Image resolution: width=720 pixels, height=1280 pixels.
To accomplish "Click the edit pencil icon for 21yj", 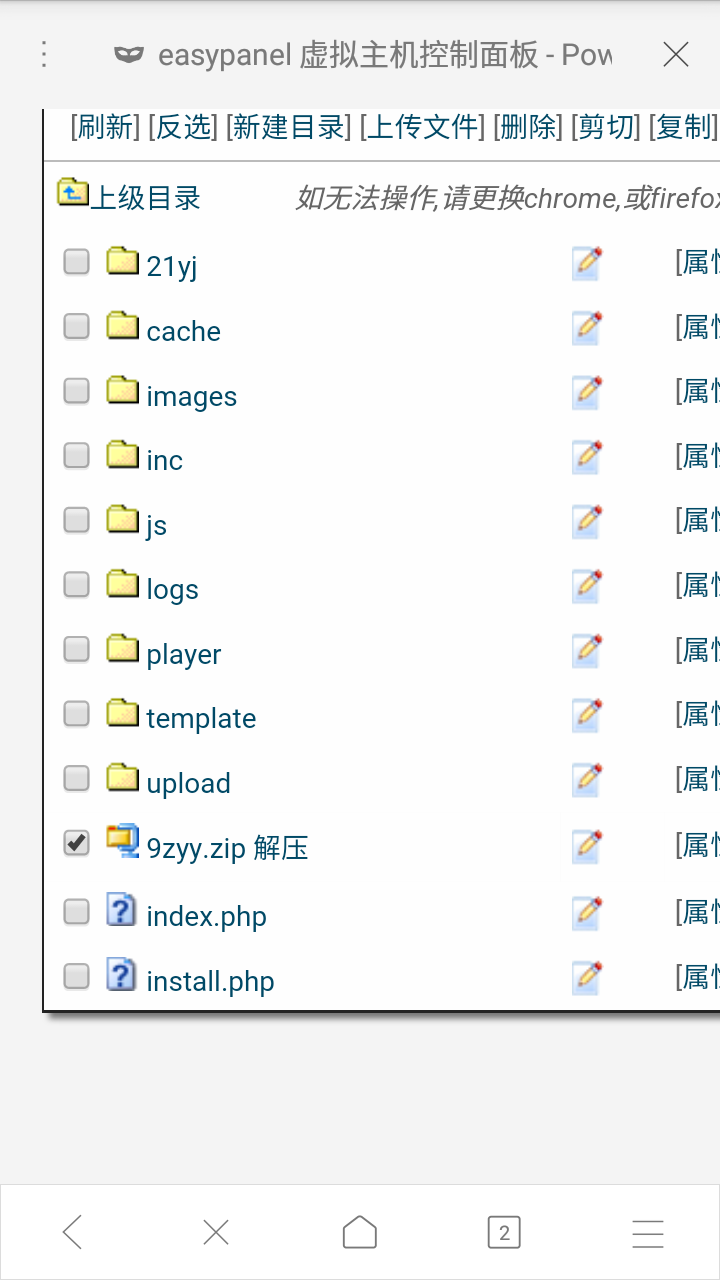I will pos(587,263).
